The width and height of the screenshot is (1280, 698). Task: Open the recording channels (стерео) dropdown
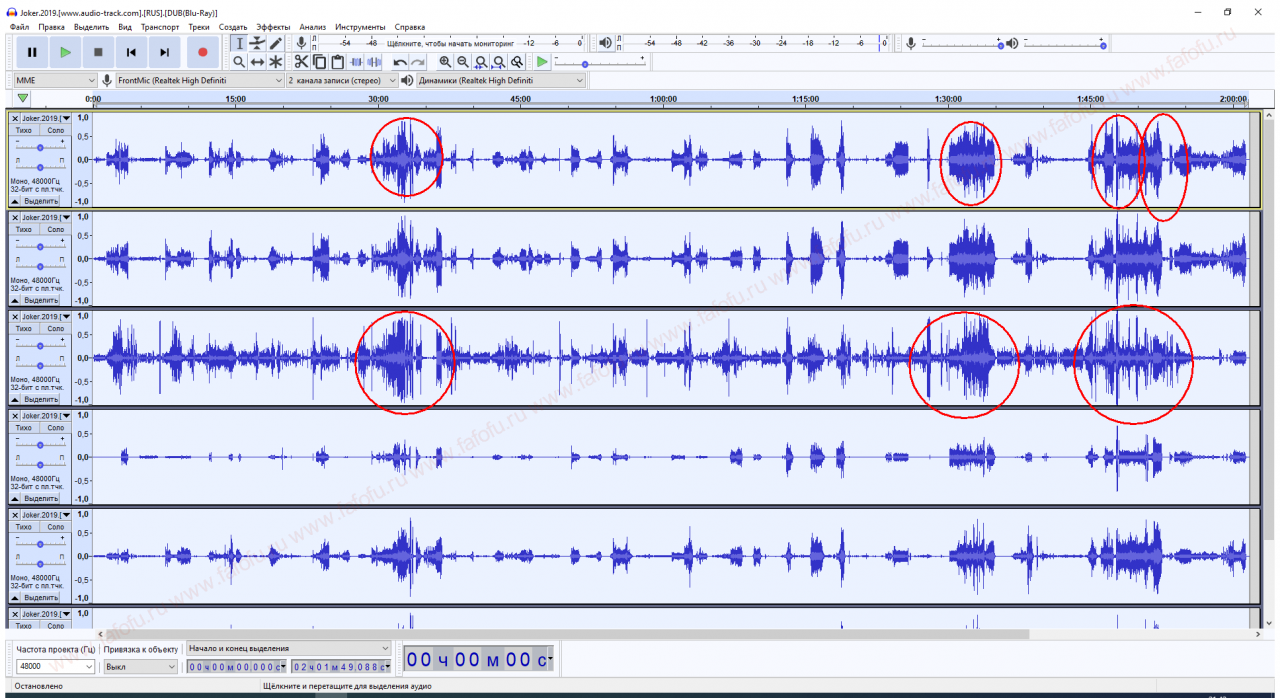click(x=343, y=80)
